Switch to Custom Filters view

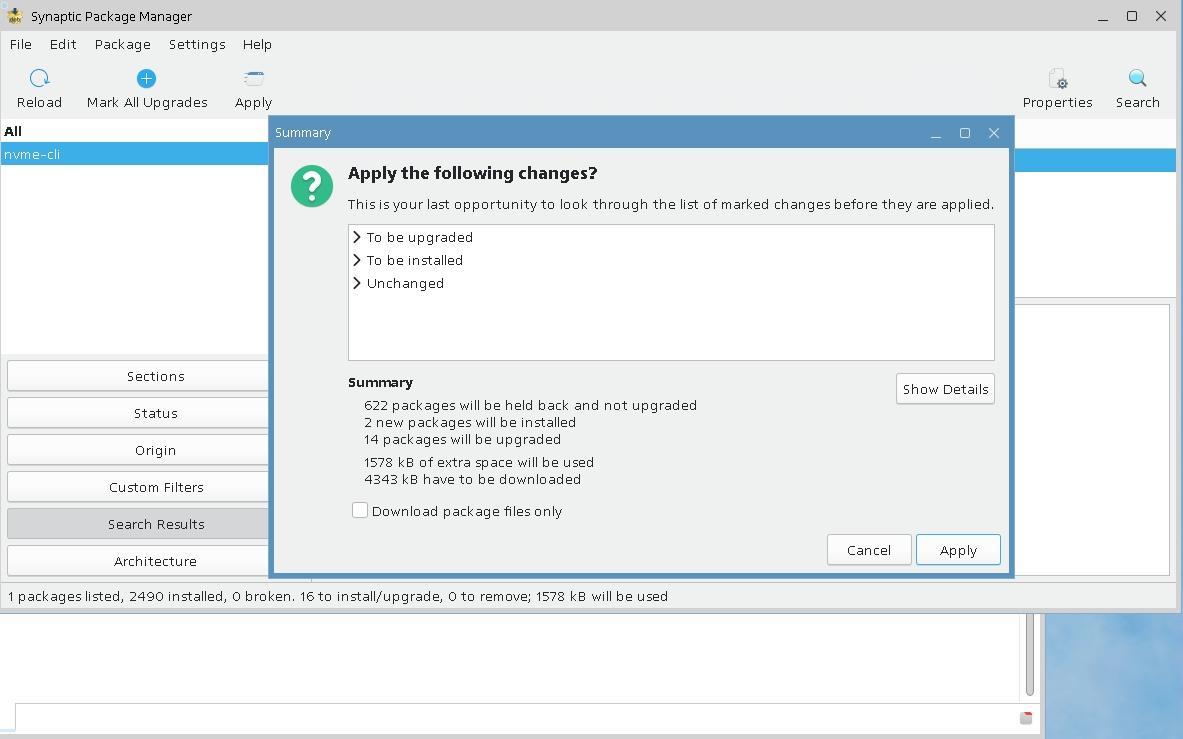coord(156,487)
